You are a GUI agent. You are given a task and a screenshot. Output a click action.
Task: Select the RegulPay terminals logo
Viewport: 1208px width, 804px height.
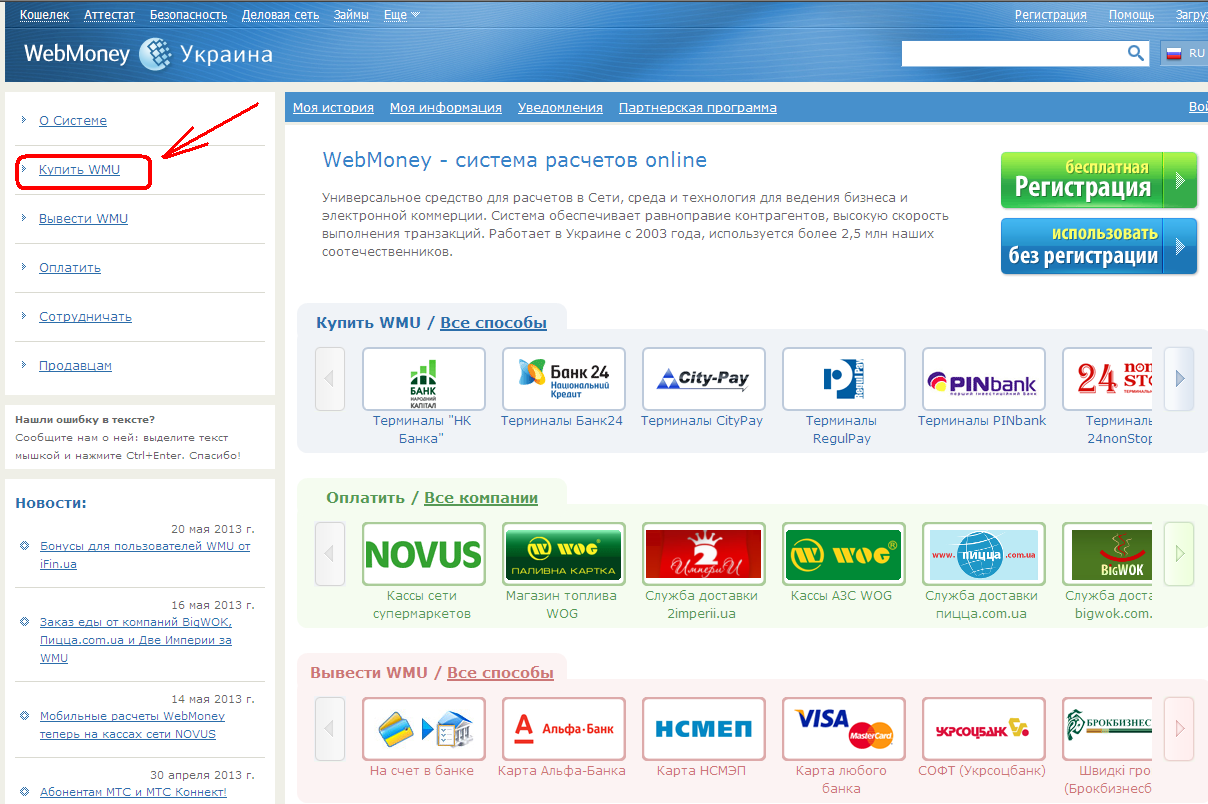tap(844, 379)
